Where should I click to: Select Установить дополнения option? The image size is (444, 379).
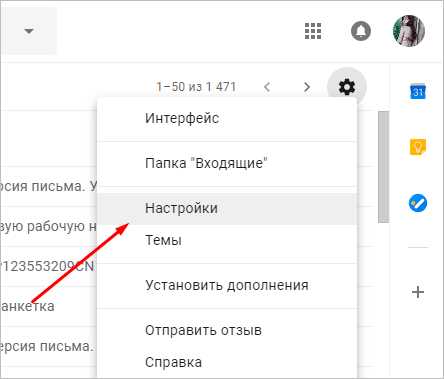coord(227,285)
